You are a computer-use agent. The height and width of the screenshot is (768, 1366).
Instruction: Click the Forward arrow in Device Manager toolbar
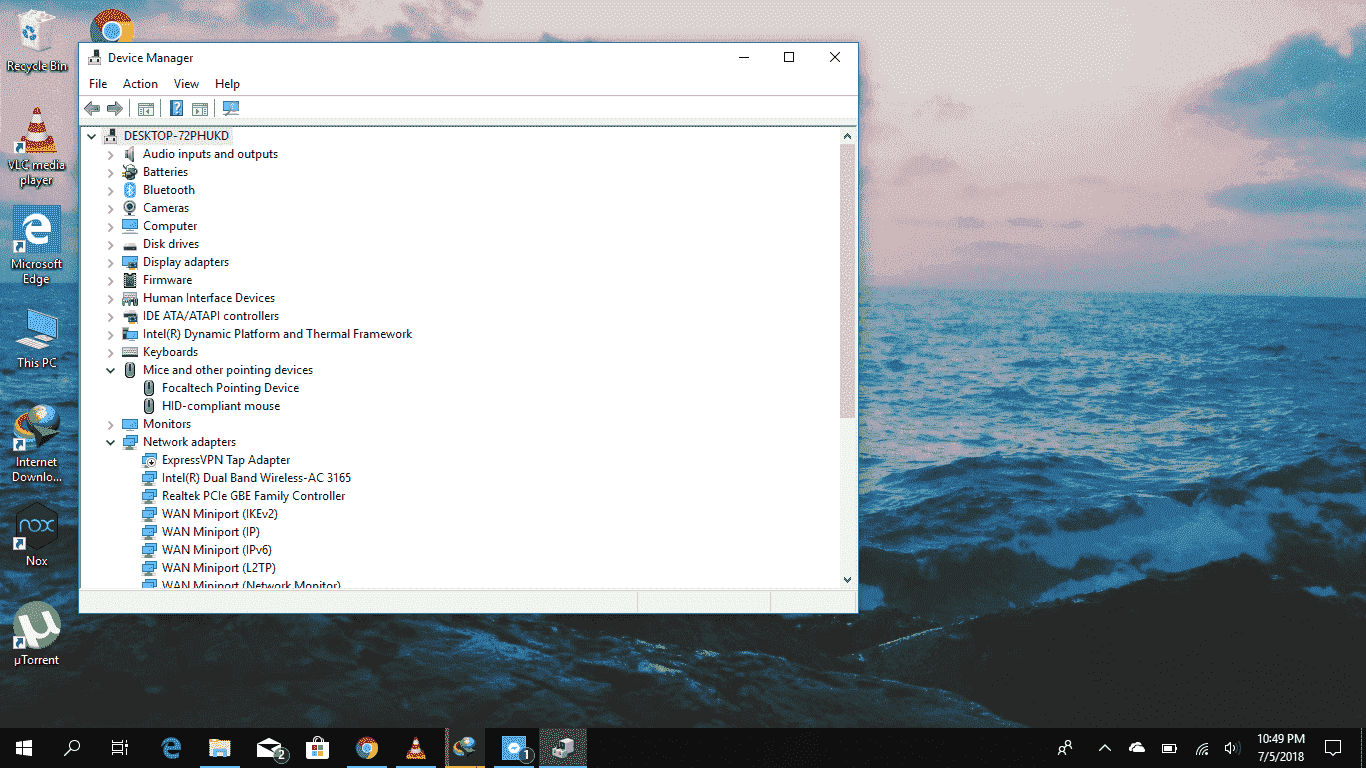tap(115, 108)
